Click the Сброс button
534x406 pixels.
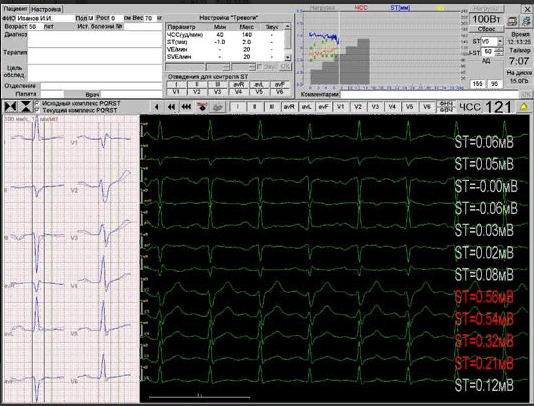click(486, 29)
